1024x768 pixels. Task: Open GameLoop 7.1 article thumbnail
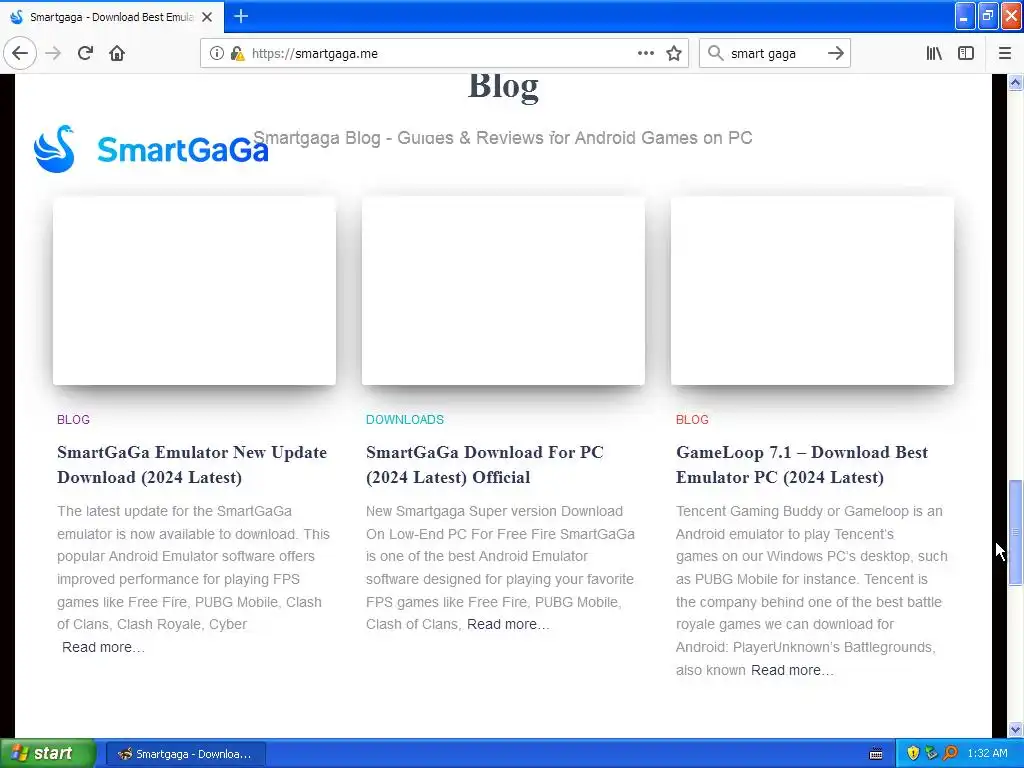coord(812,291)
